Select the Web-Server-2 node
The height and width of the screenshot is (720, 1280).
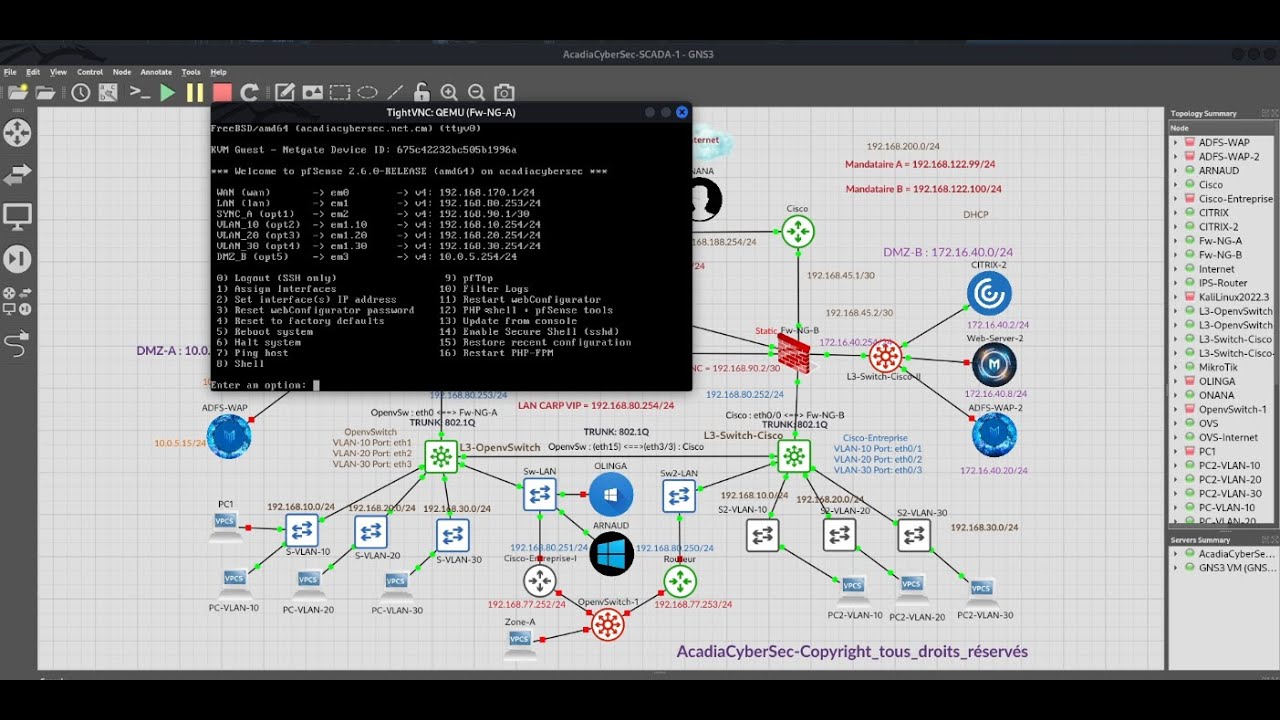(993, 365)
